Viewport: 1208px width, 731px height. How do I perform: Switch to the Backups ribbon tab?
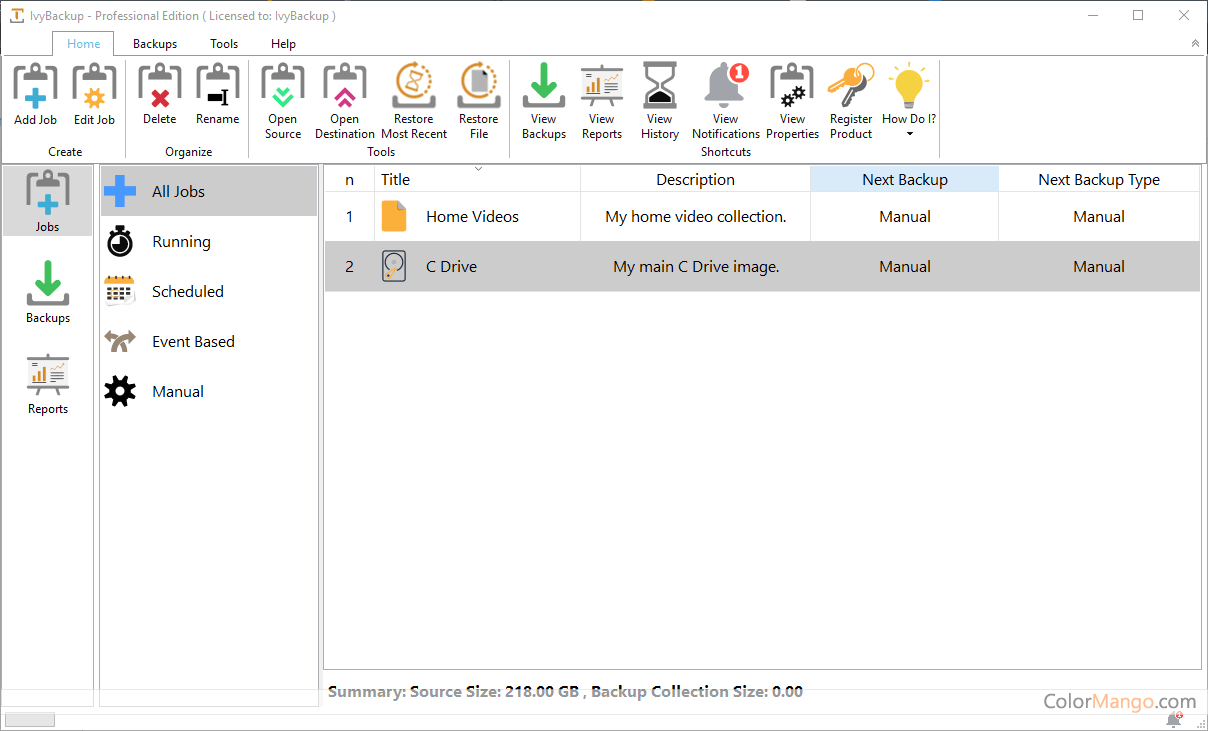coord(155,44)
